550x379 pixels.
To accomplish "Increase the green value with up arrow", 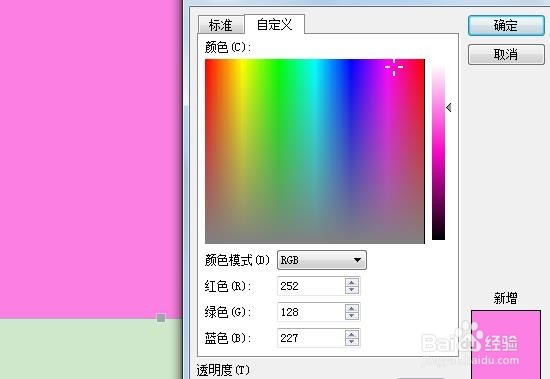I will [x=352, y=308].
